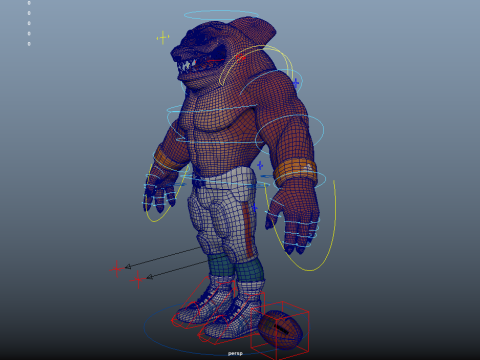Select the blue cross locator on the thigh
This screenshot has height=360, width=480.
pyautogui.click(x=254, y=208)
